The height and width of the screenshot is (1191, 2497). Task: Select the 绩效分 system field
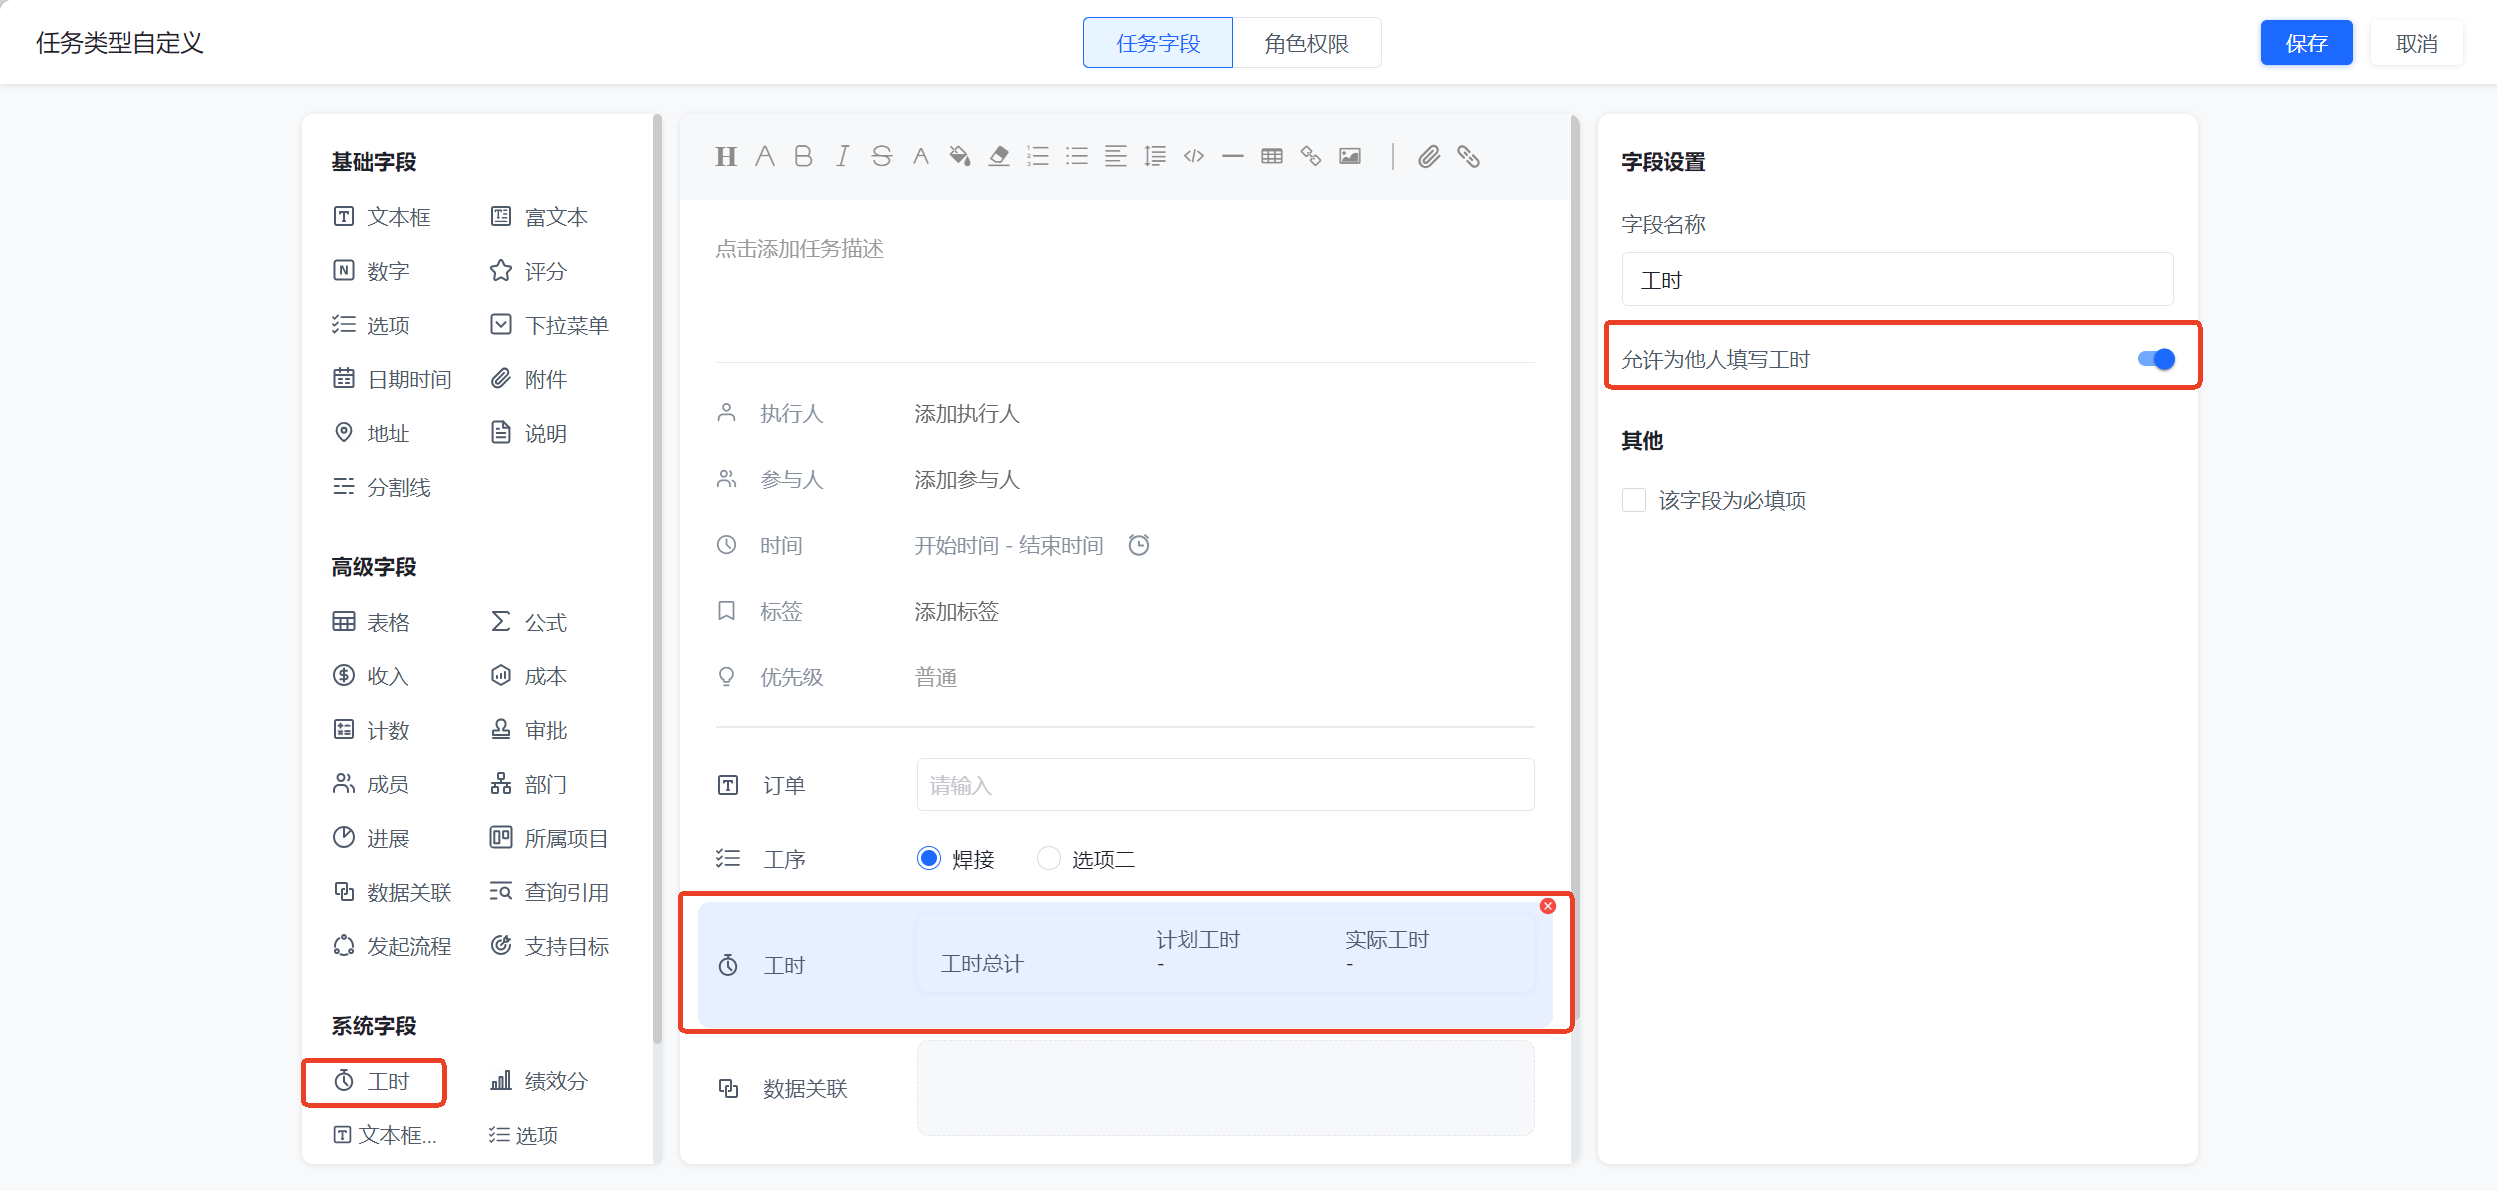[x=540, y=1081]
